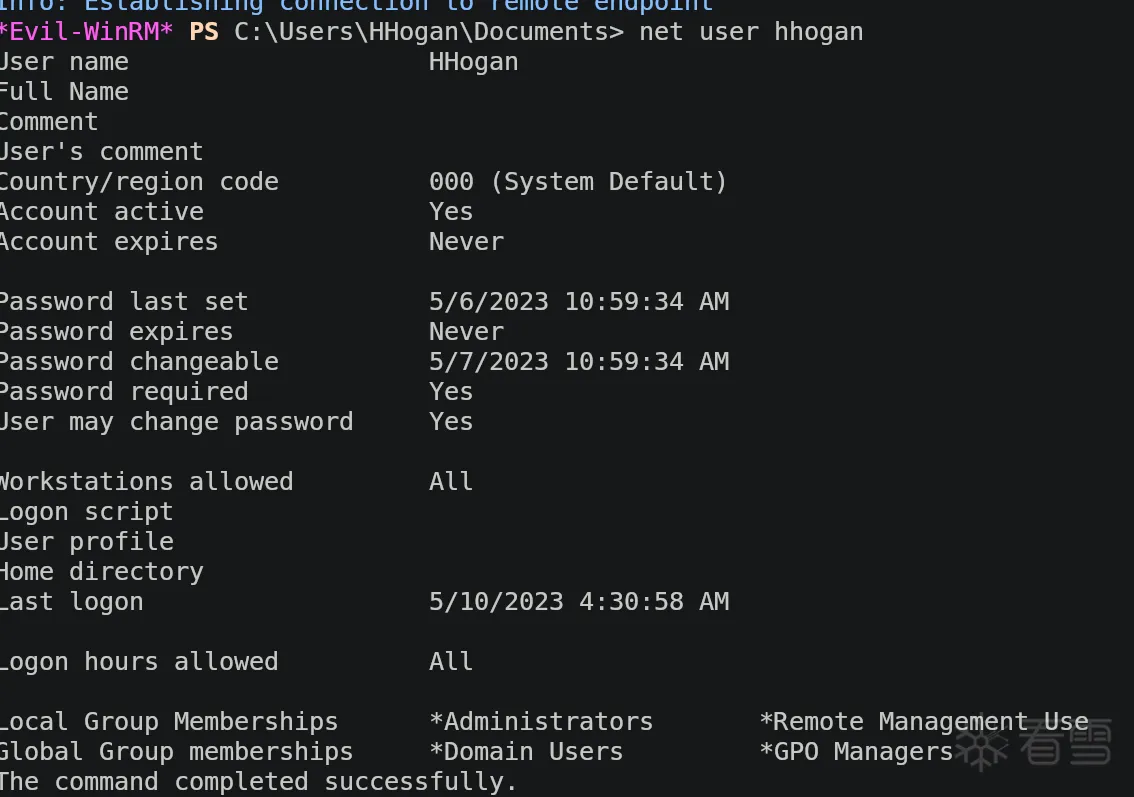Image resolution: width=1134 pixels, height=797 pixels.
Task: Click the typed command 'net user hhogan'
Action: [751, 32]
